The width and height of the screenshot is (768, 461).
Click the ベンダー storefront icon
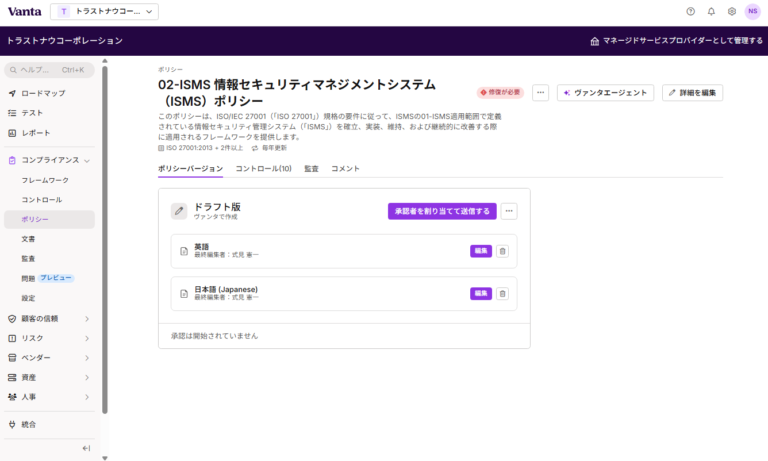pyautogui.click(x=12, y=358)
